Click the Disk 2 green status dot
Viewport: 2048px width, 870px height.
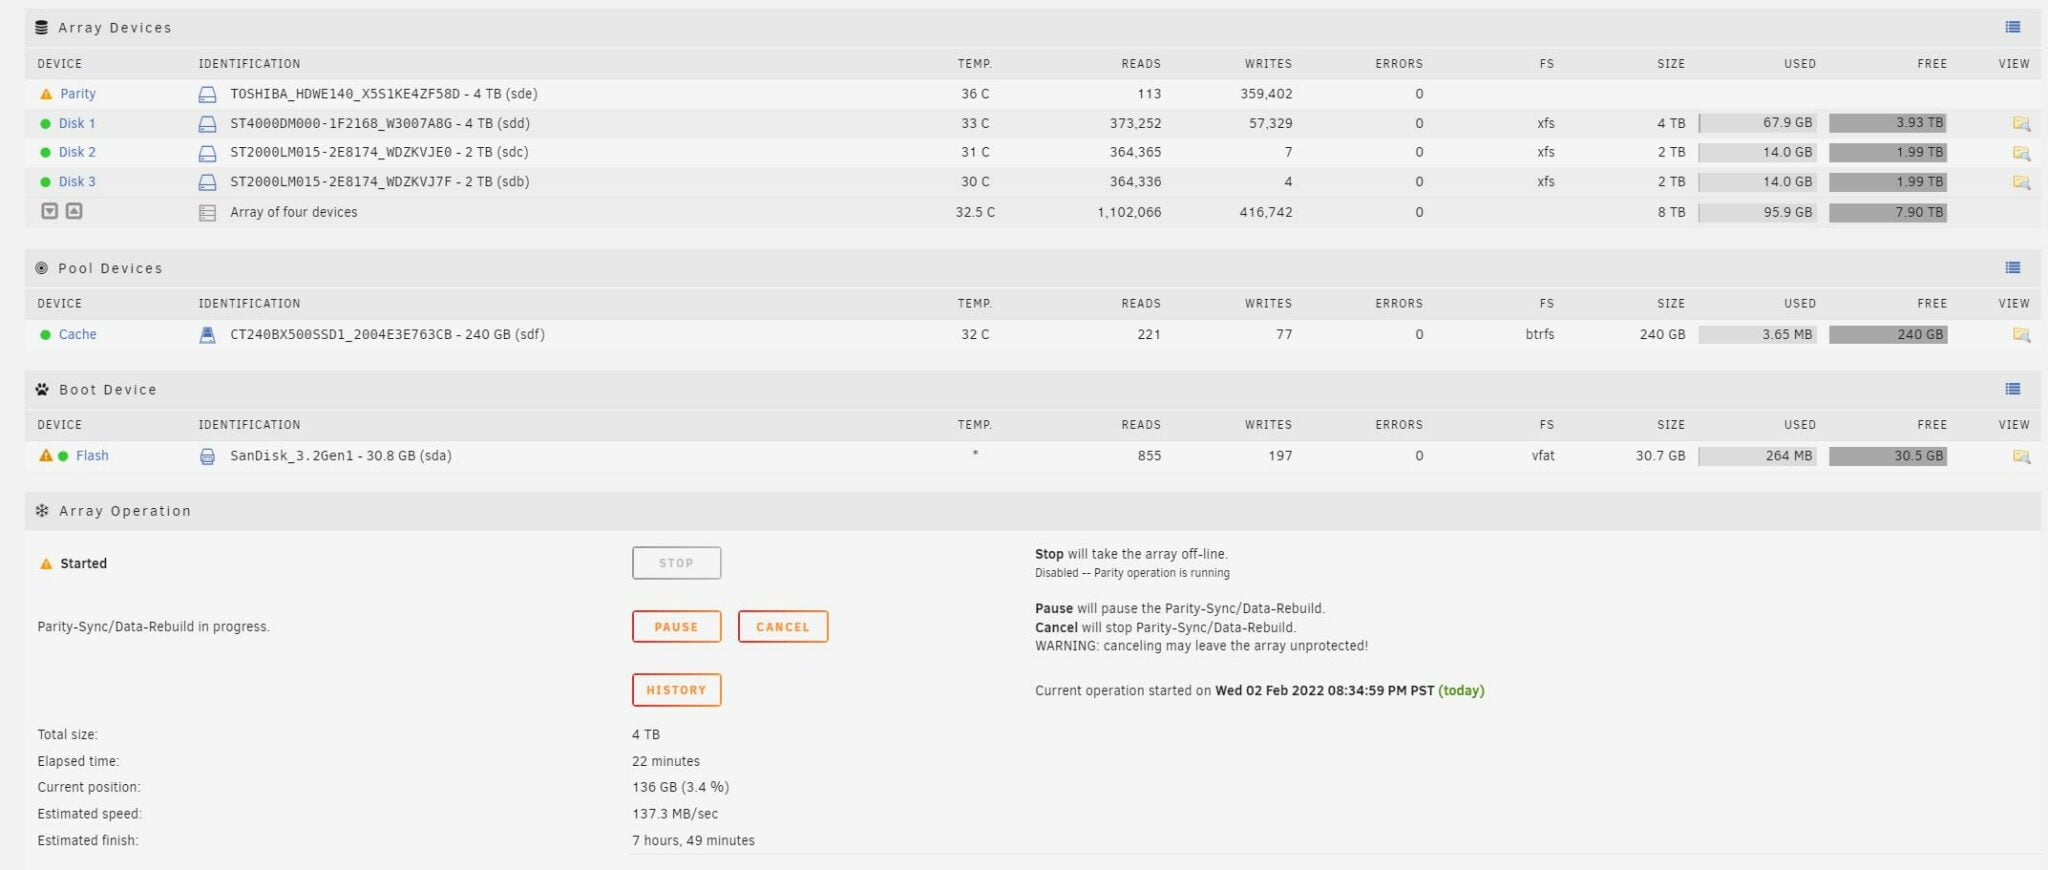tap(45, 153)
